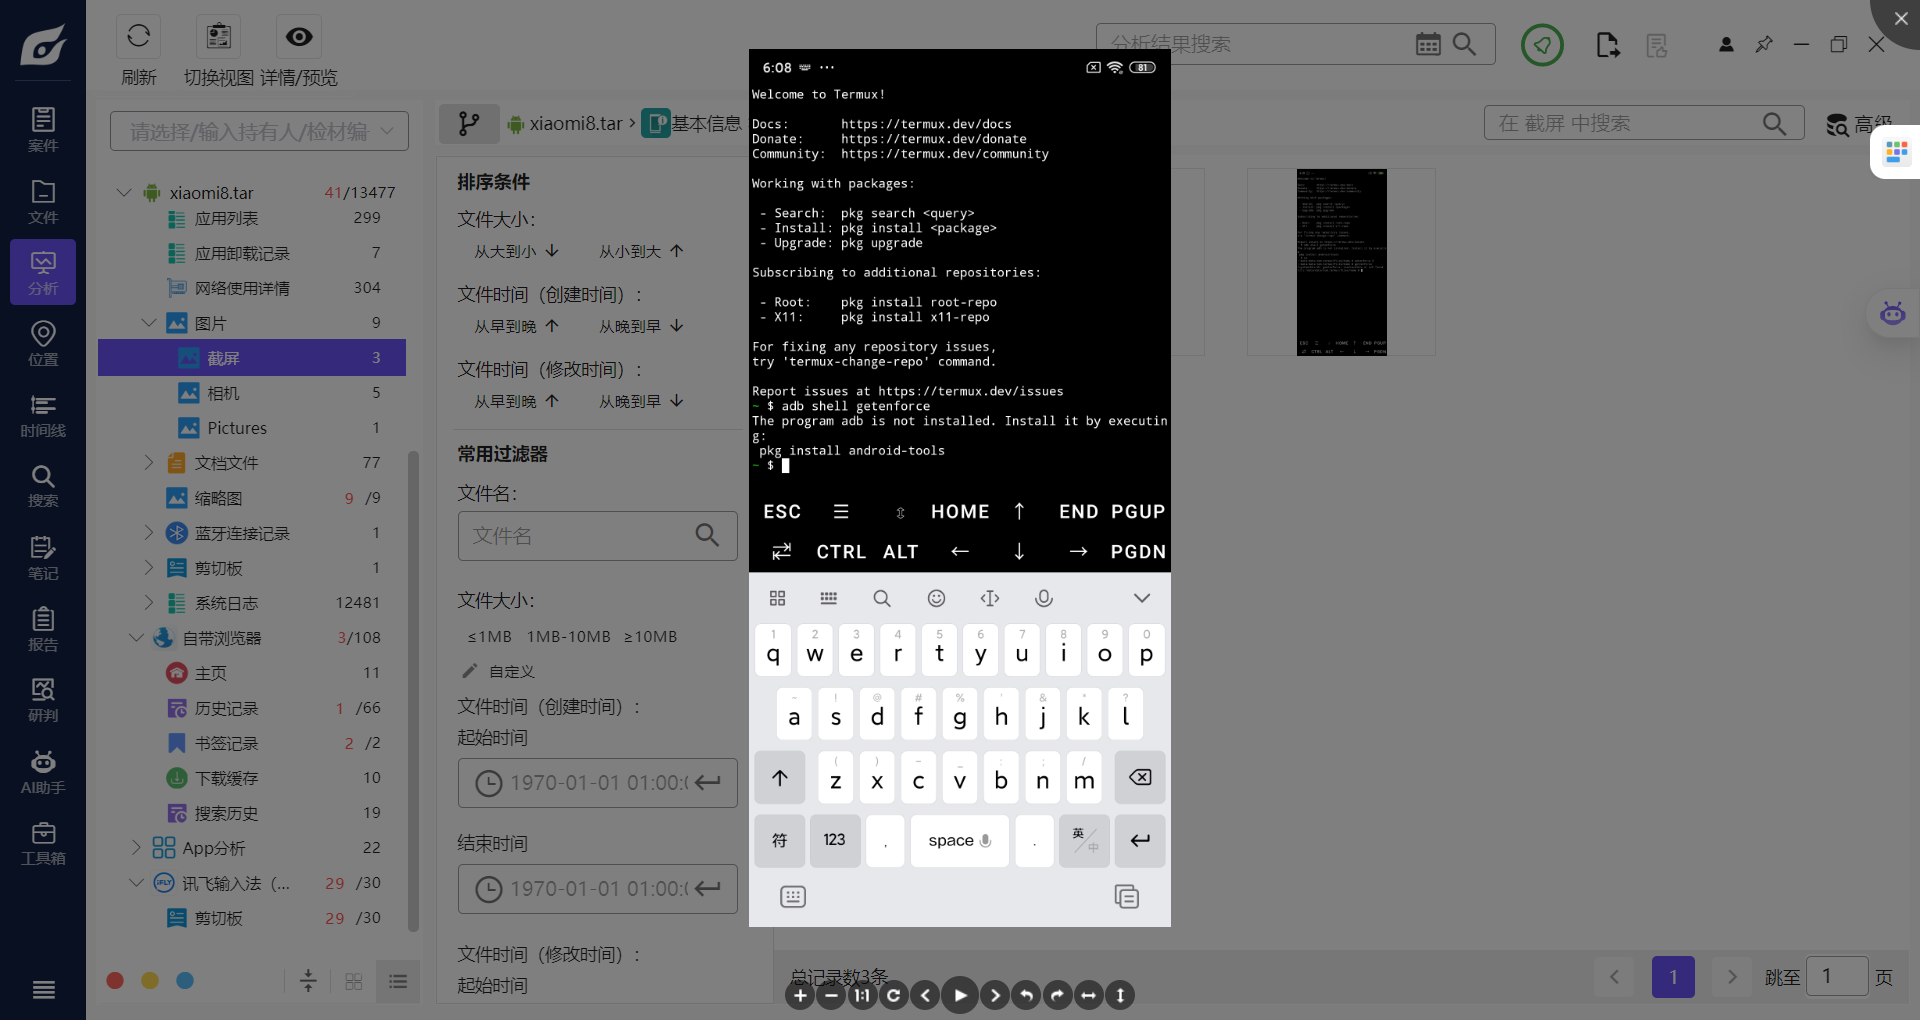Switch to grid view toggle at tree bottom
This screenshot has width=1920, height=1020.
pyautogui.click(x=353, y=981)
